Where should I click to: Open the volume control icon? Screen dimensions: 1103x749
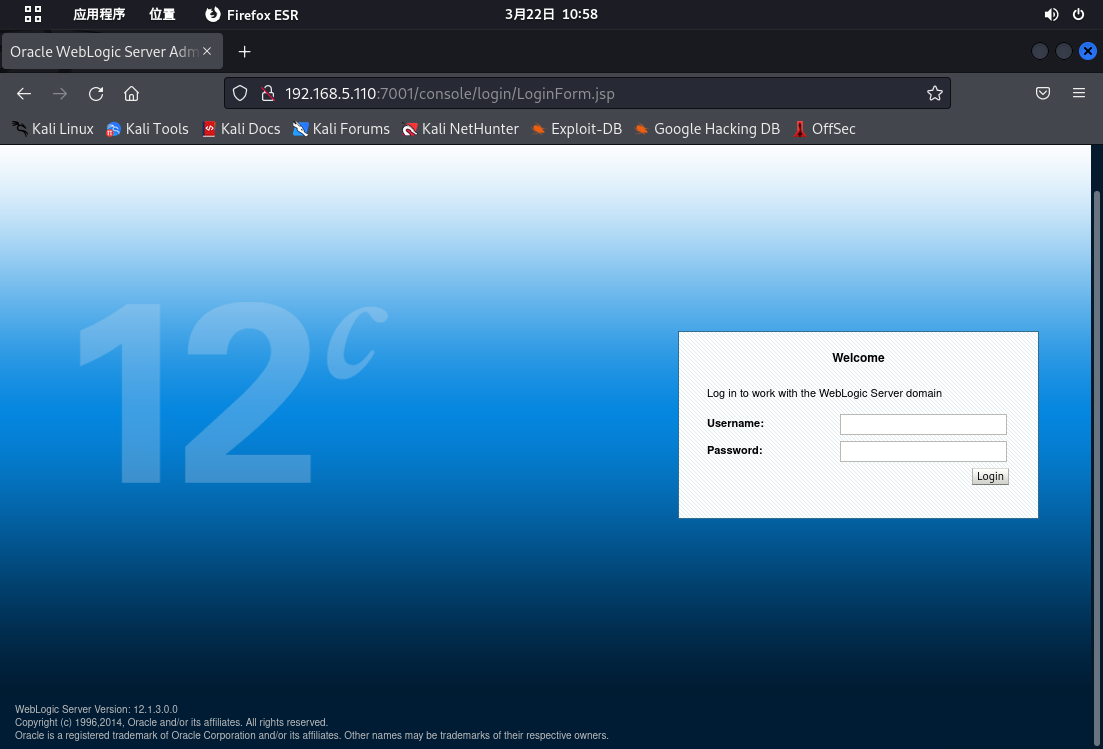(x=1051, y=14)
